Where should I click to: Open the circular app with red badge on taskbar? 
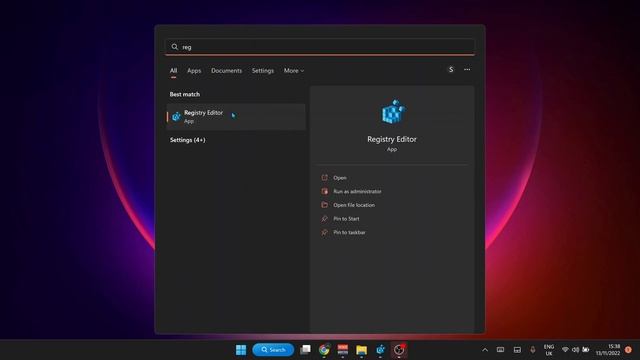pos(399,350)
